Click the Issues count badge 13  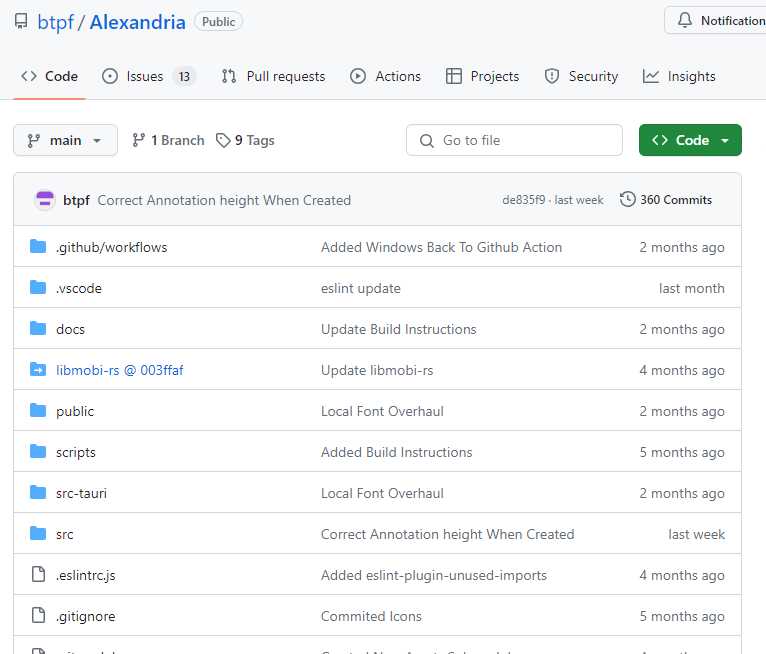coord(184,77)
